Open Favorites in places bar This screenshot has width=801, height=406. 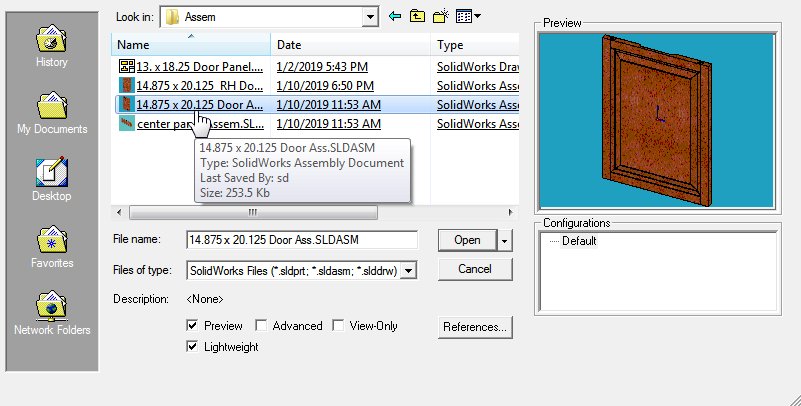[51, 245]
